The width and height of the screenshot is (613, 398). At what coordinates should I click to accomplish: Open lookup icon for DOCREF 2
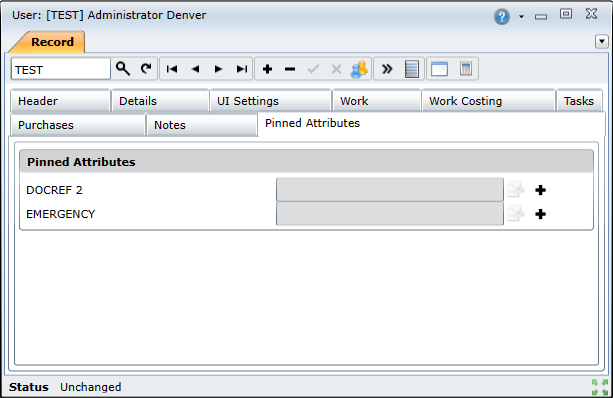pos(516,189)
